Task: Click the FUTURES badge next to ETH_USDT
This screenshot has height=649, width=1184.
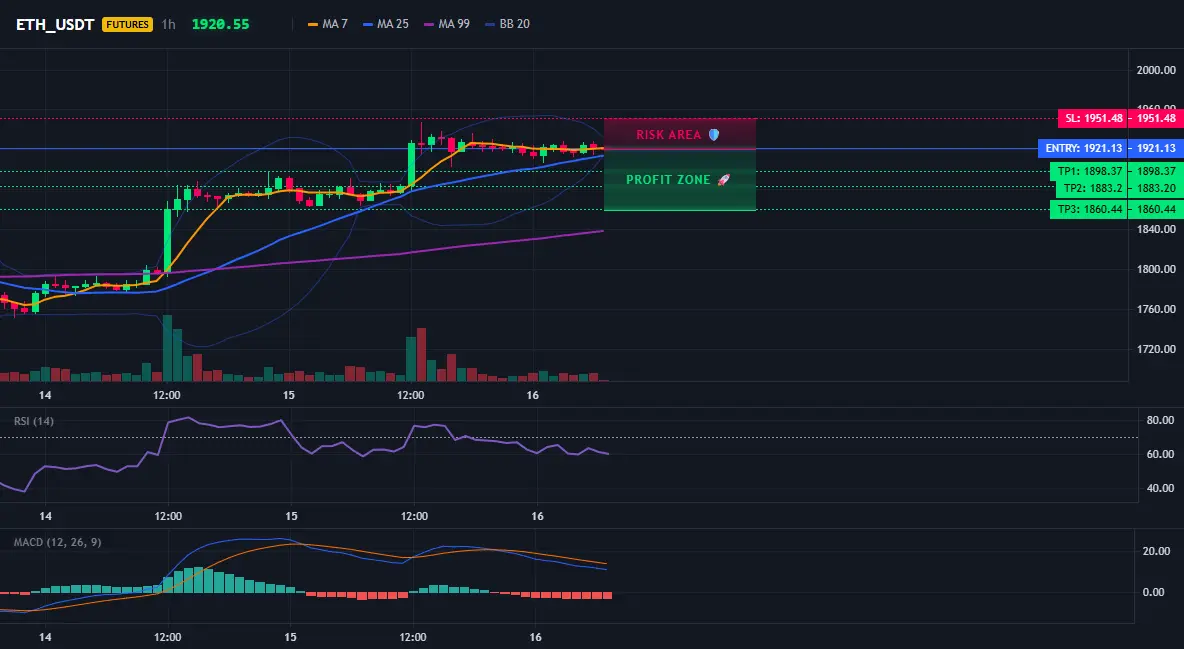Action: 127,24
